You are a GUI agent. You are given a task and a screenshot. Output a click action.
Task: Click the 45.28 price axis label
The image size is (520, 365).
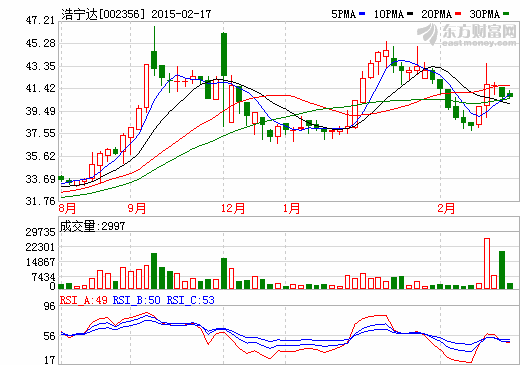[x=40, y=43]
